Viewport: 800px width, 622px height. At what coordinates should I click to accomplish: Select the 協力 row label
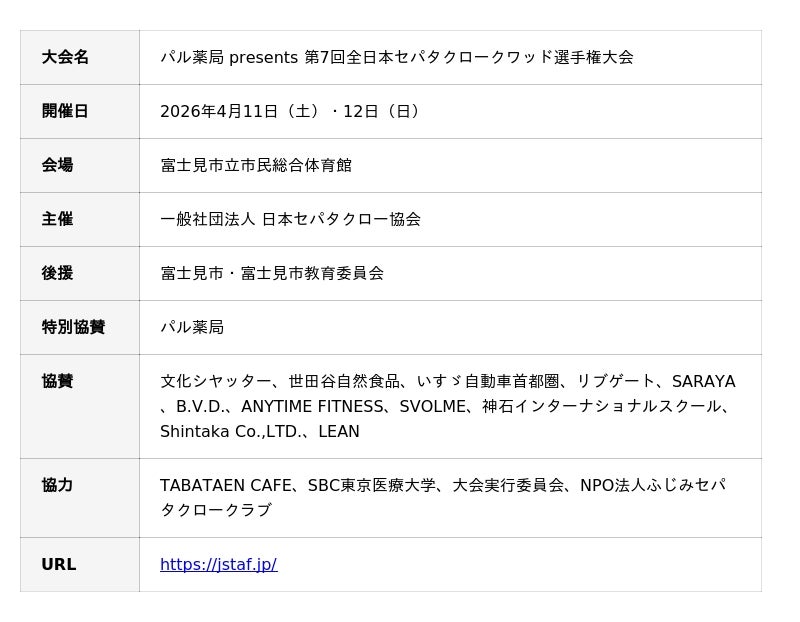[x=57, y=485]
